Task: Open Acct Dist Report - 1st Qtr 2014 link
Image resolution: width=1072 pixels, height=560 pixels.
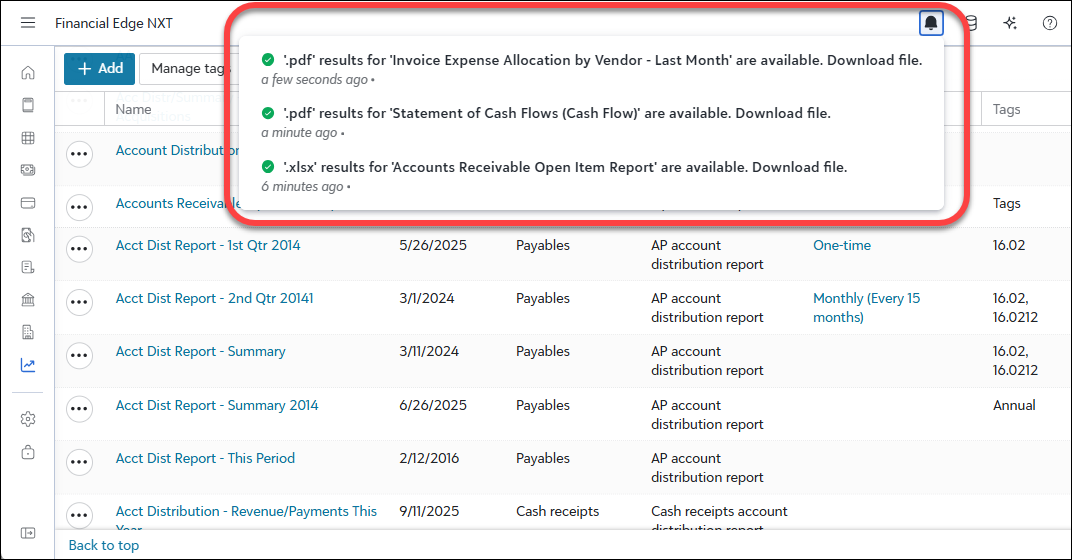Action: [208, 245]
